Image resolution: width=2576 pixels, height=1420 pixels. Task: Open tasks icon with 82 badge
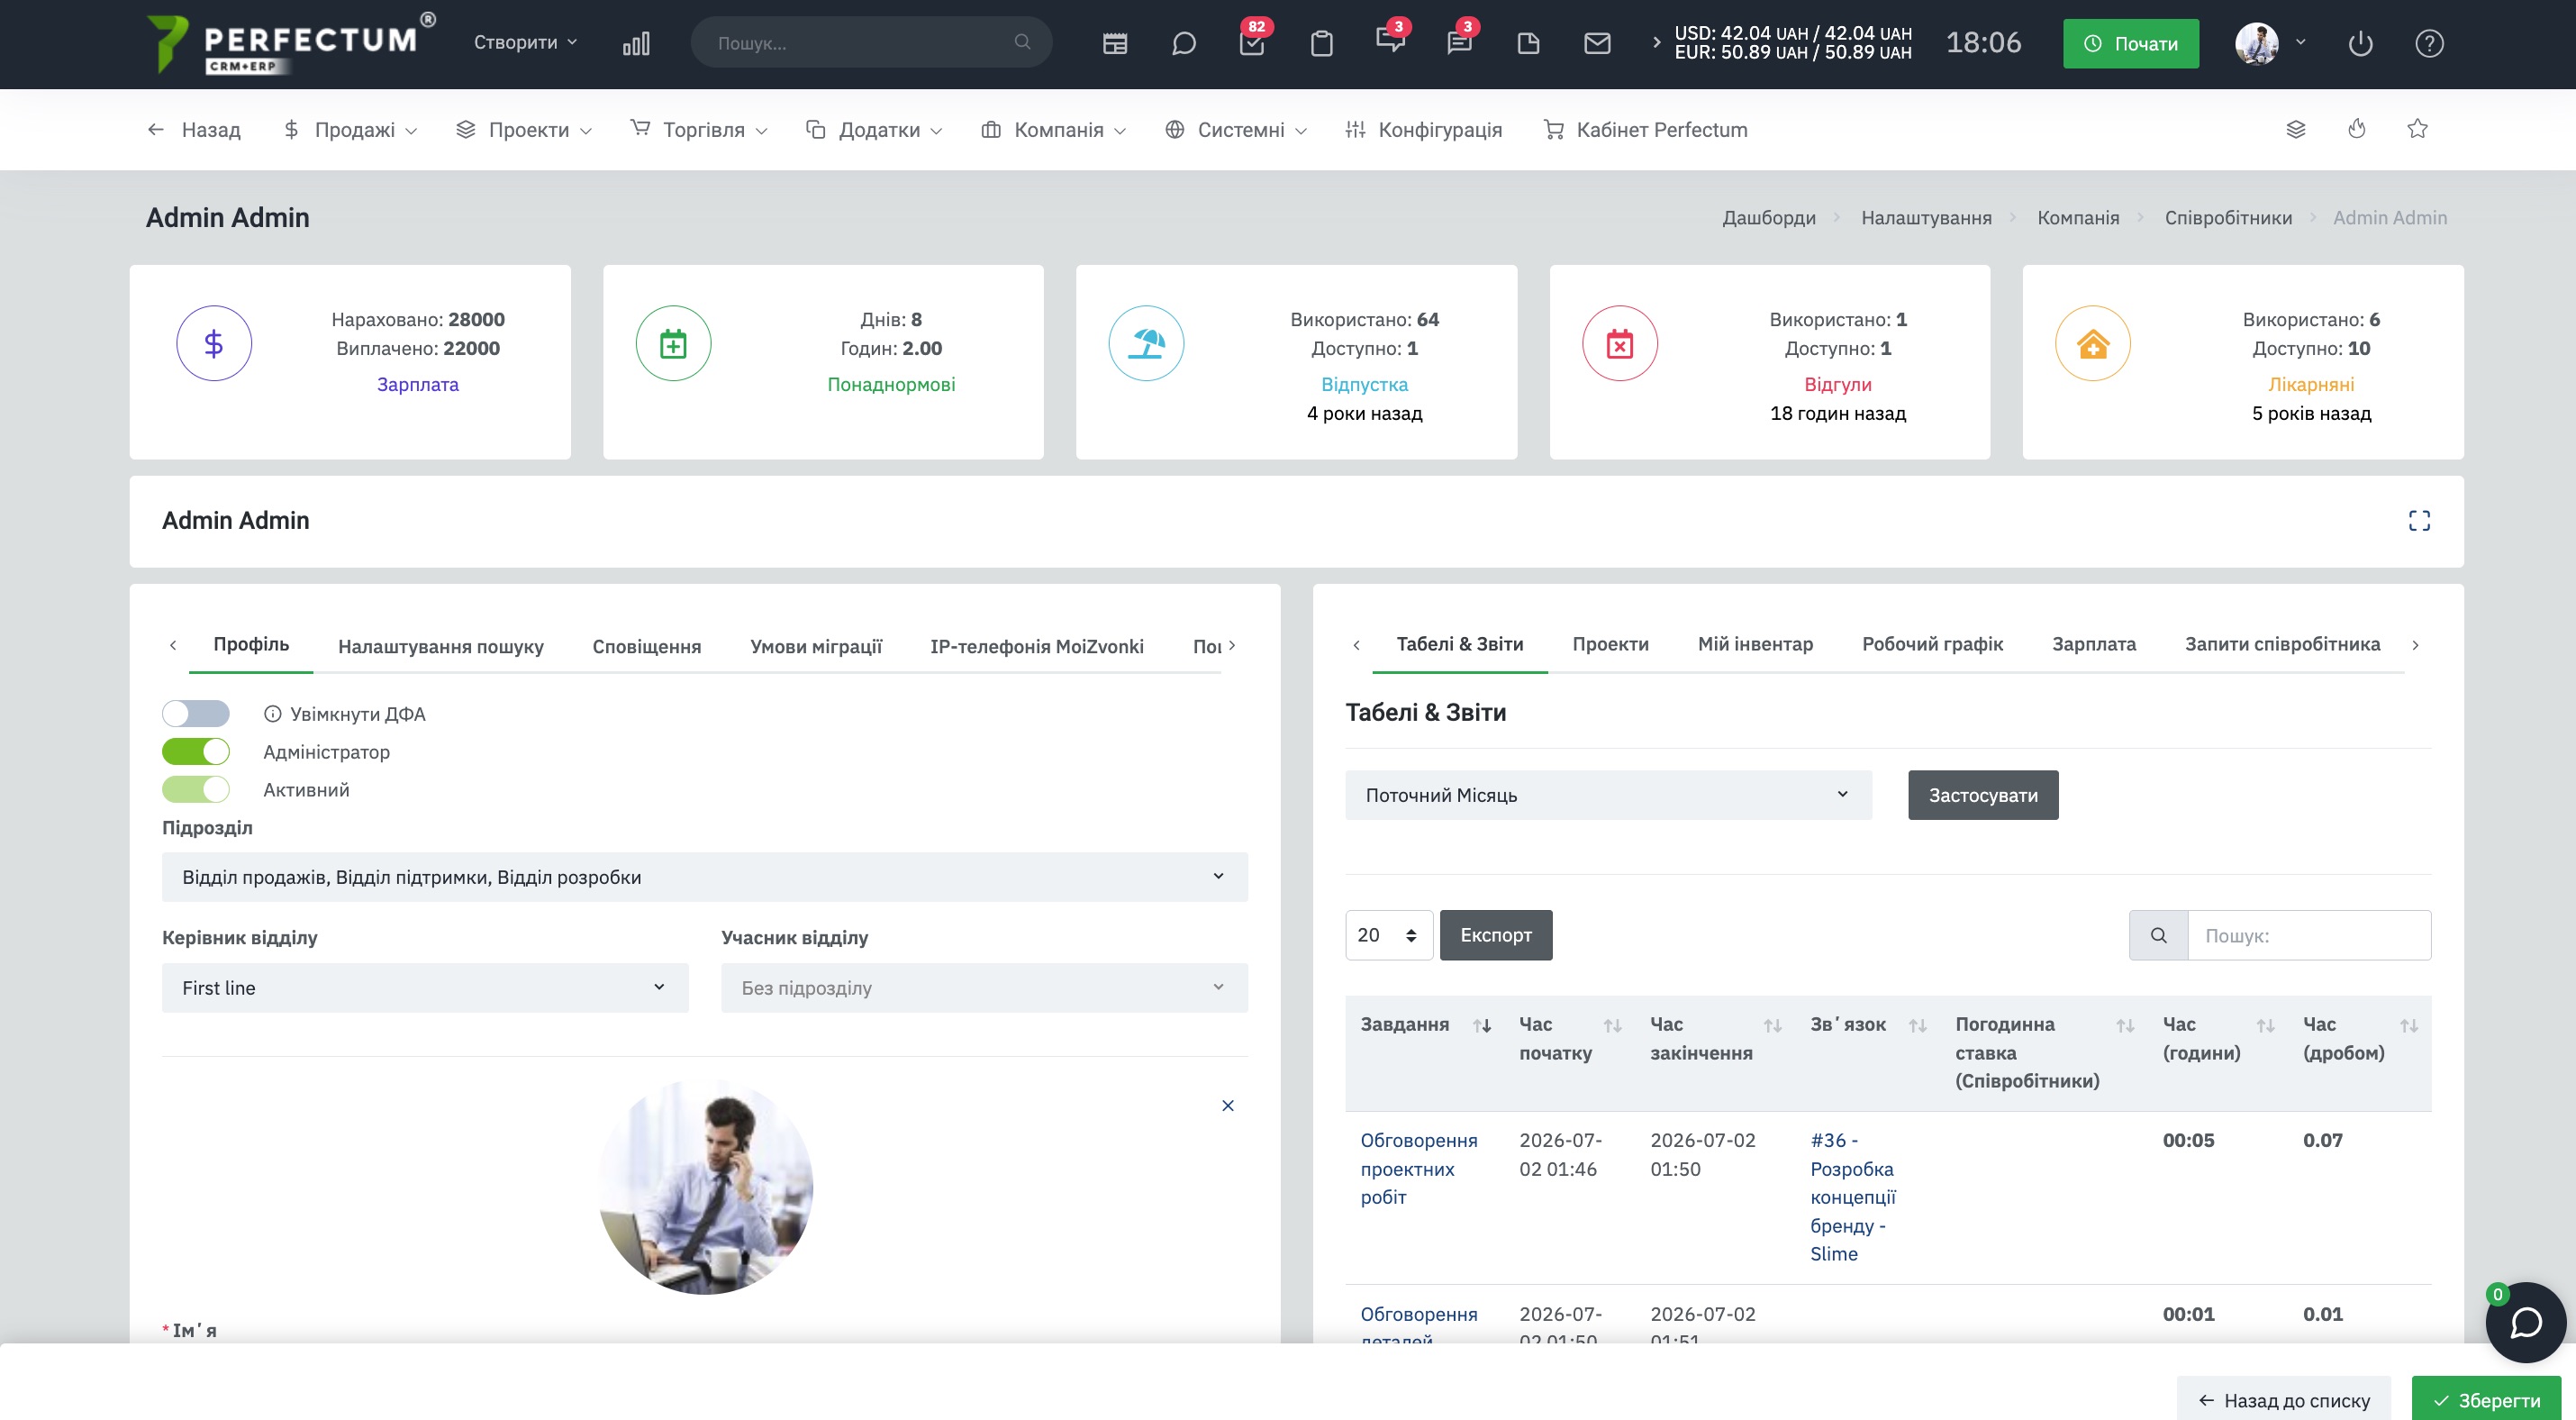coord(1252,43)
